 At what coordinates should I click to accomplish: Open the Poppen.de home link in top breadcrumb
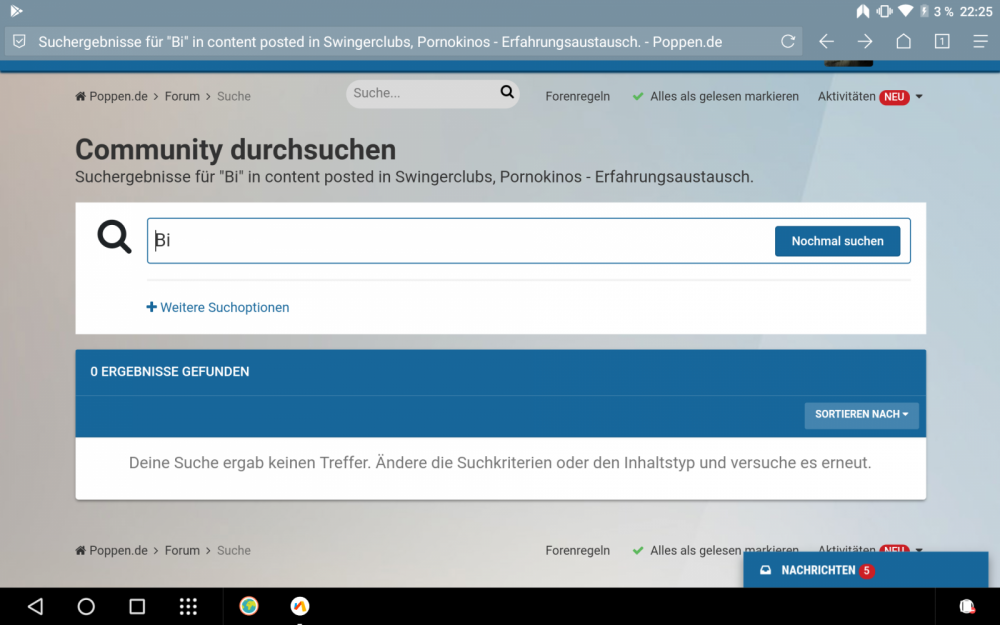[117, 97]
